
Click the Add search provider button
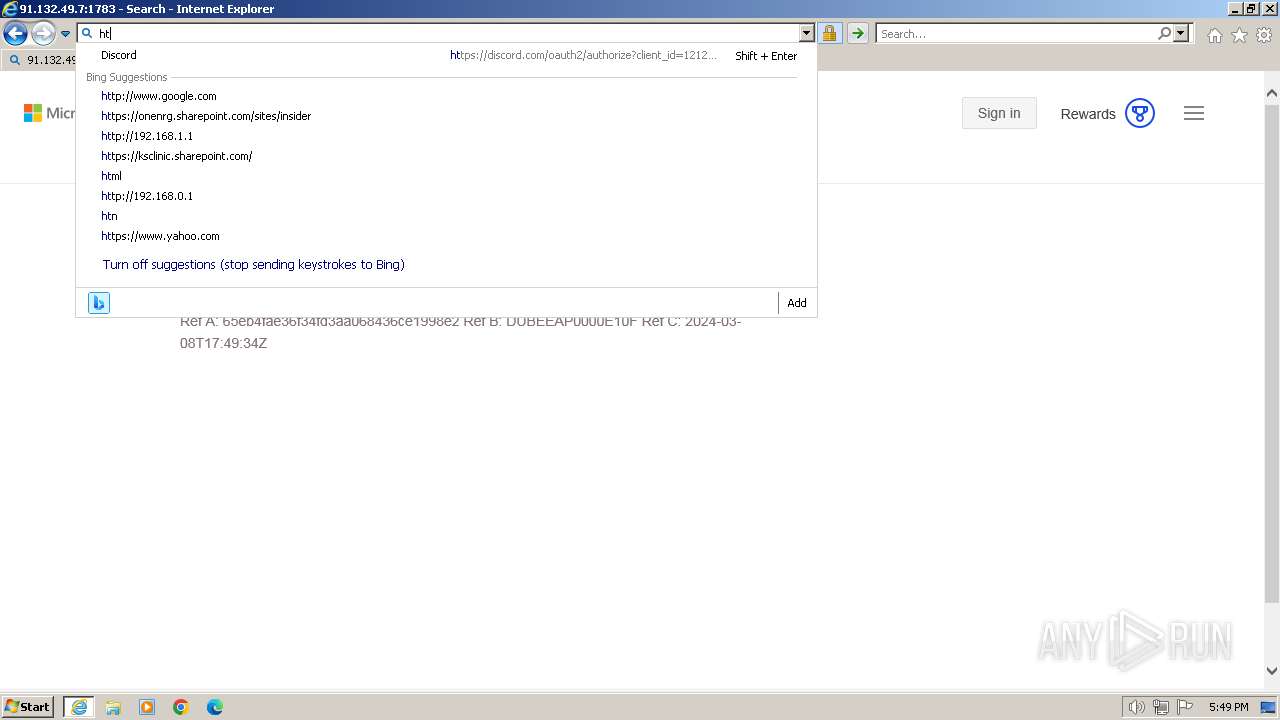tap(796, 303)
